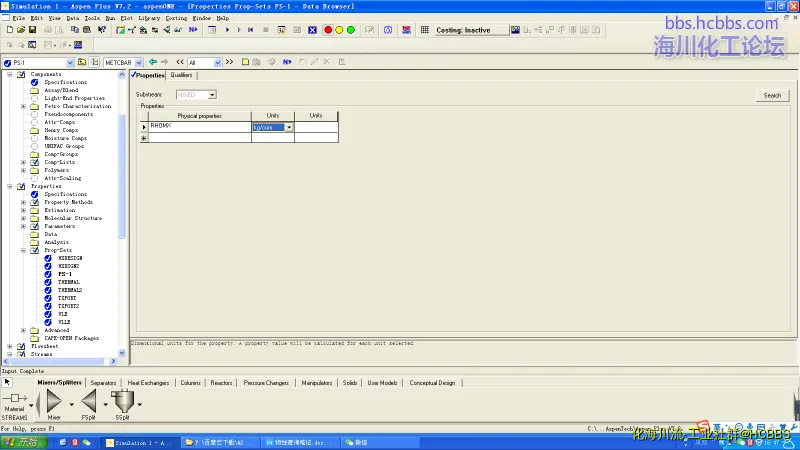The height and width of the screenshot is (450, 800).
Task: Select the TXPORT prop-set in the tree
Action: coord(67,298)
